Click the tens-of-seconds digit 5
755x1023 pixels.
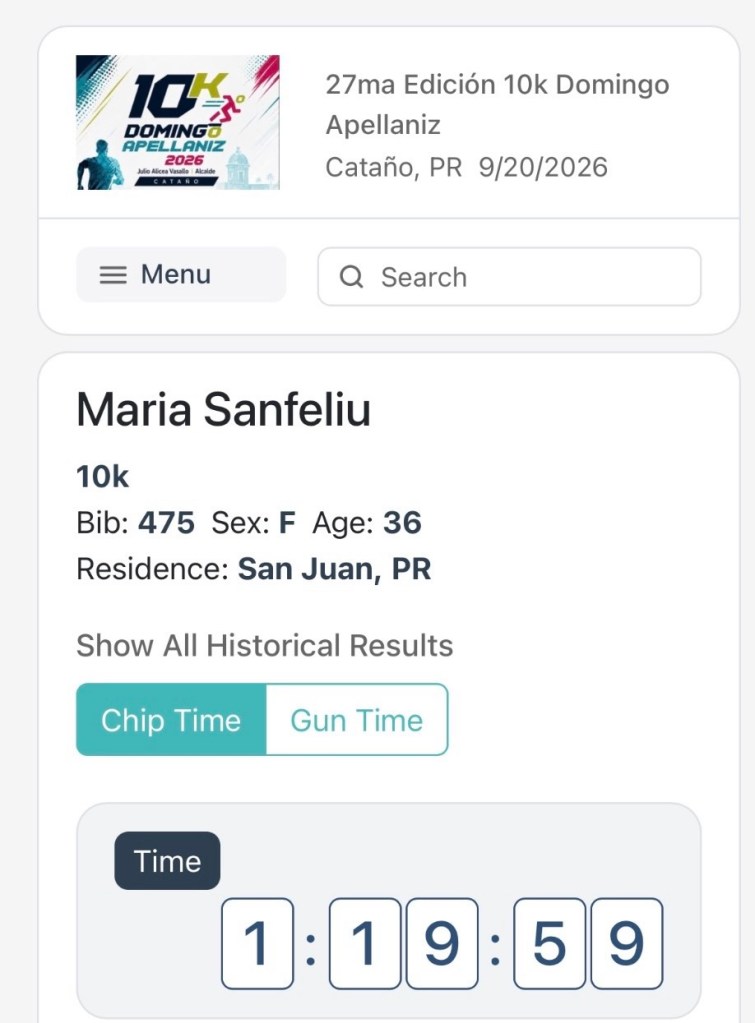(x=549, y=943)
